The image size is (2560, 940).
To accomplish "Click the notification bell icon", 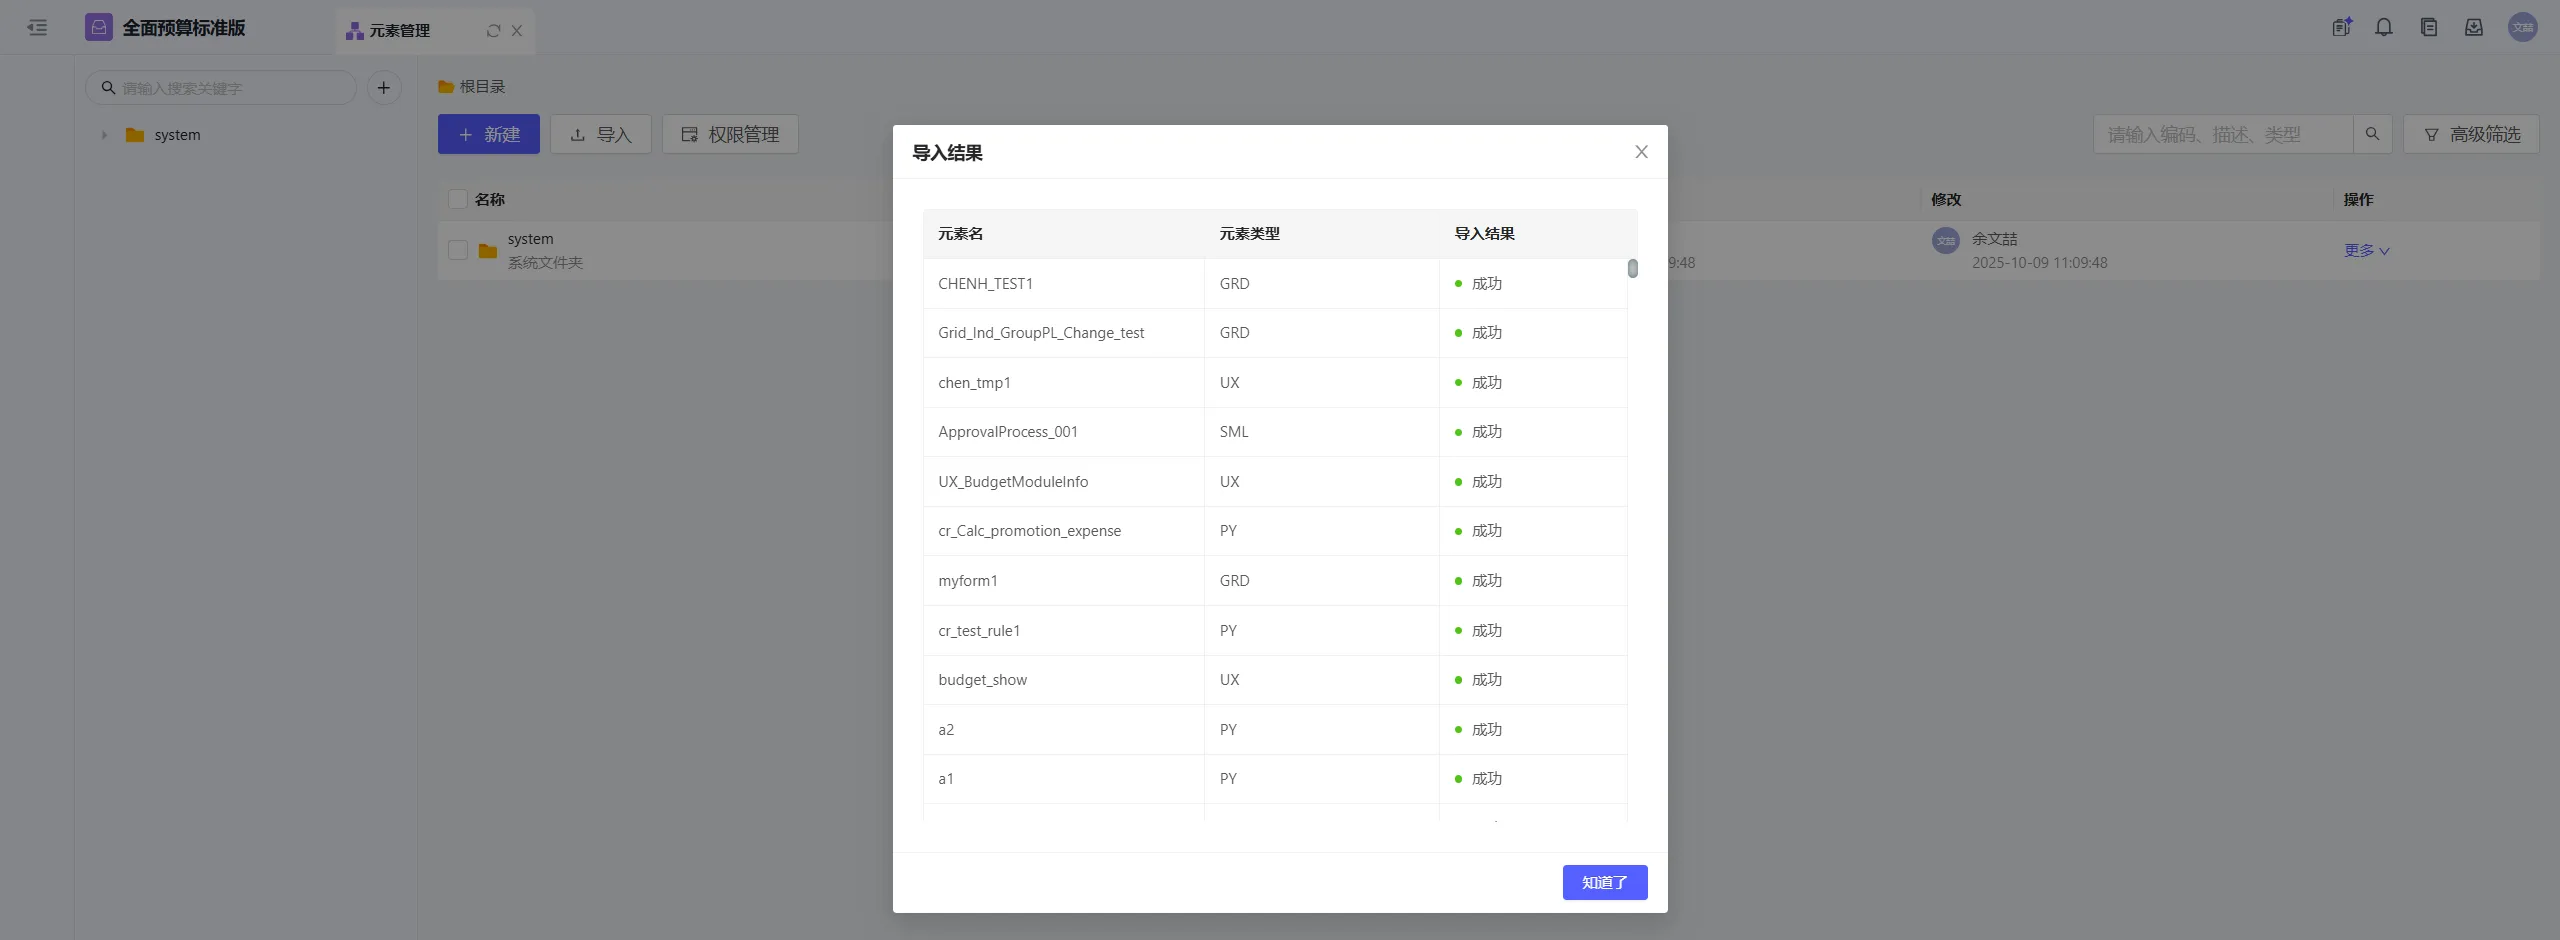I will [2384, 28].
